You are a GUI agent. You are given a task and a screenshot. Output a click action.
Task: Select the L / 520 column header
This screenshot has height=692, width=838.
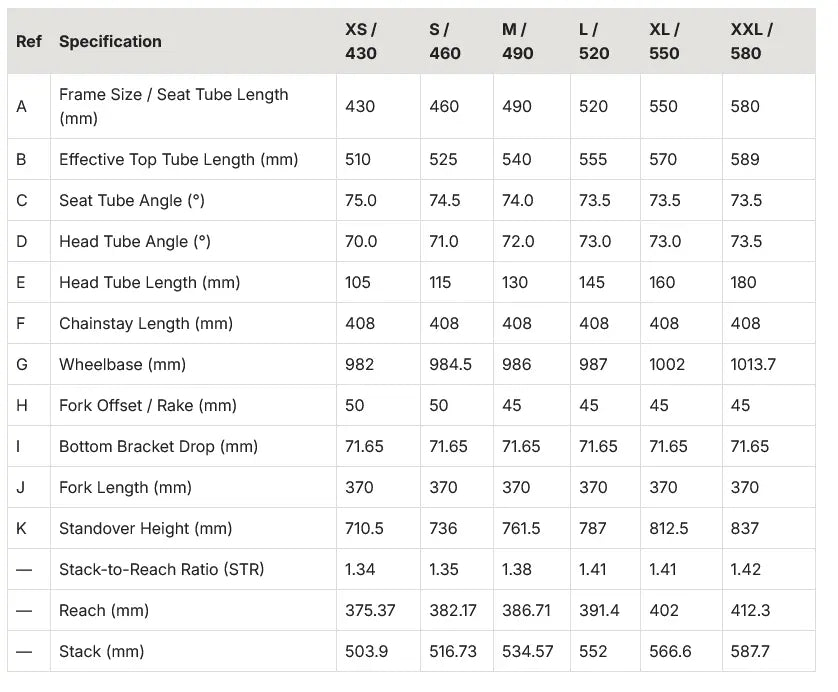pyautogui.click(x=594, y=41)
